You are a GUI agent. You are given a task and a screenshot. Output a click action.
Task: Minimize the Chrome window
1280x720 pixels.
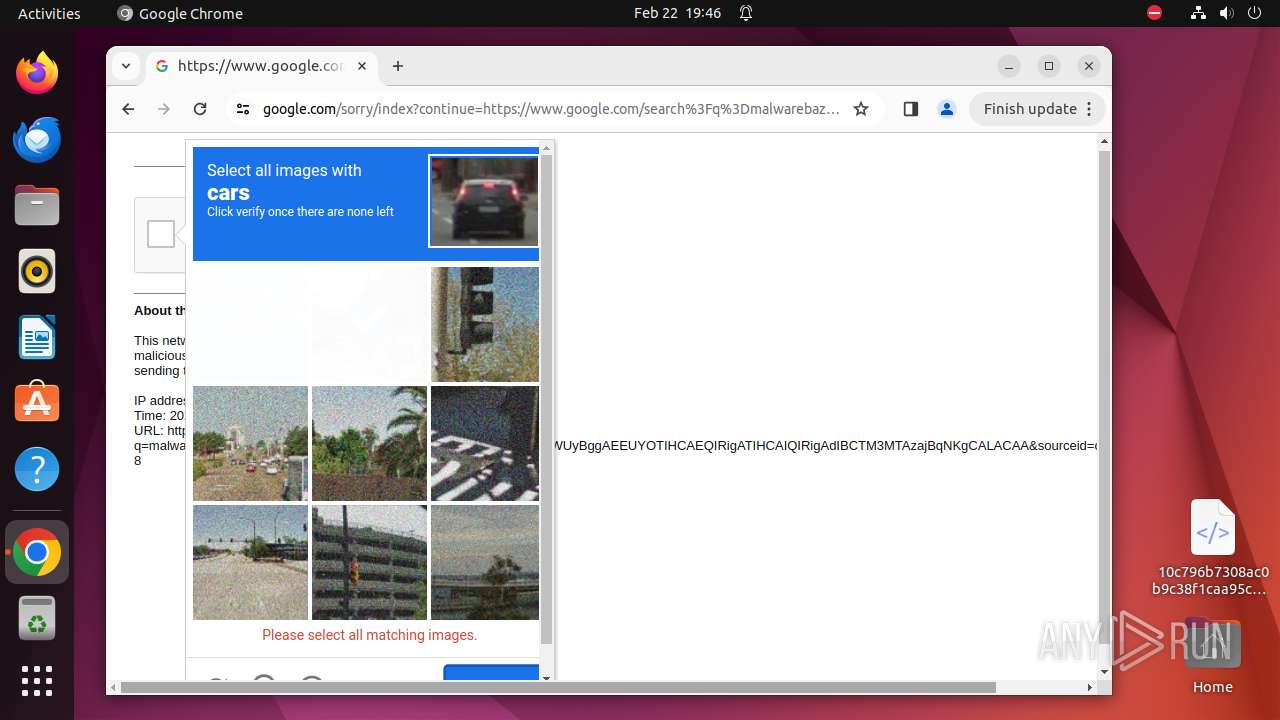tap(1009, 66)
